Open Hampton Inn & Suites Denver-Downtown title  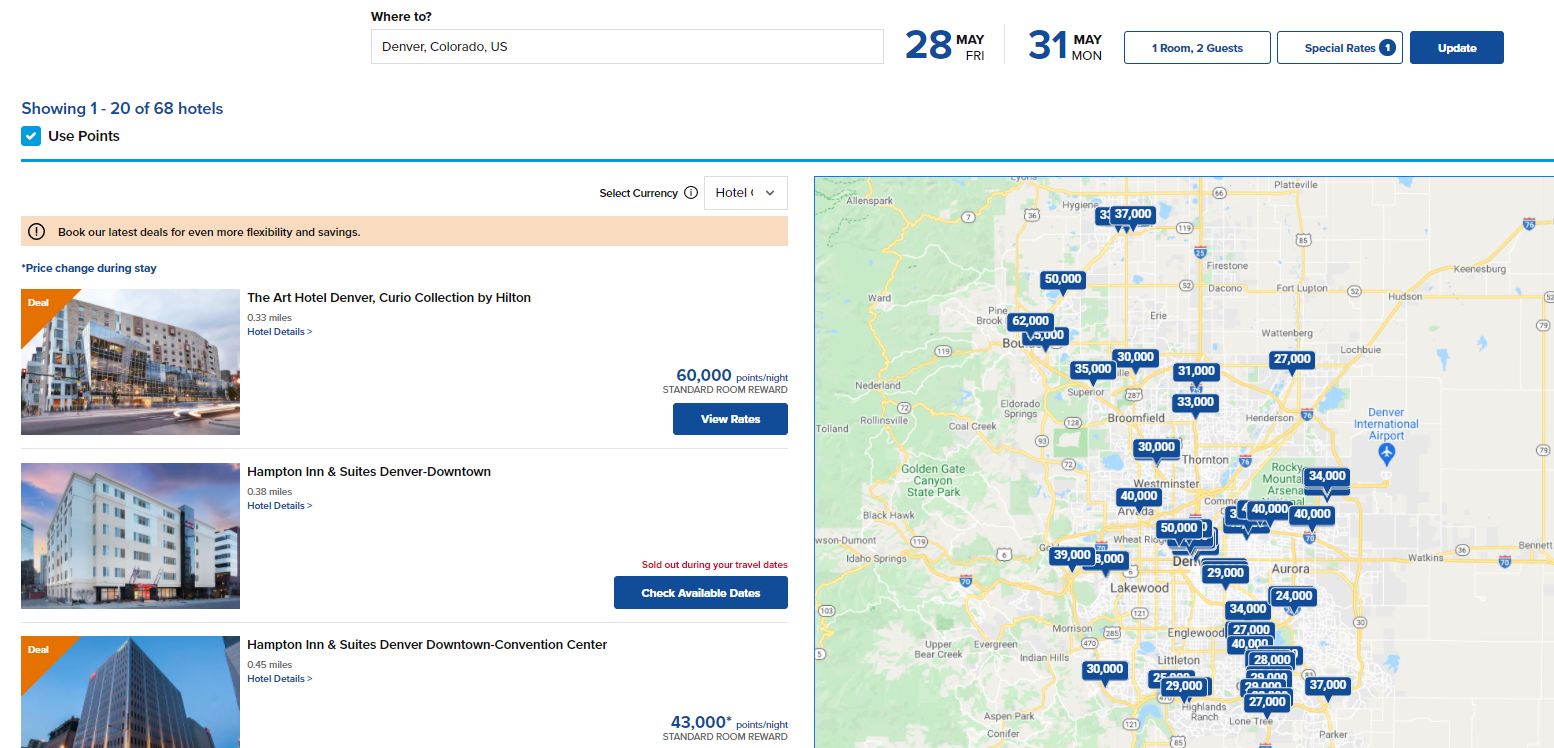369,471
